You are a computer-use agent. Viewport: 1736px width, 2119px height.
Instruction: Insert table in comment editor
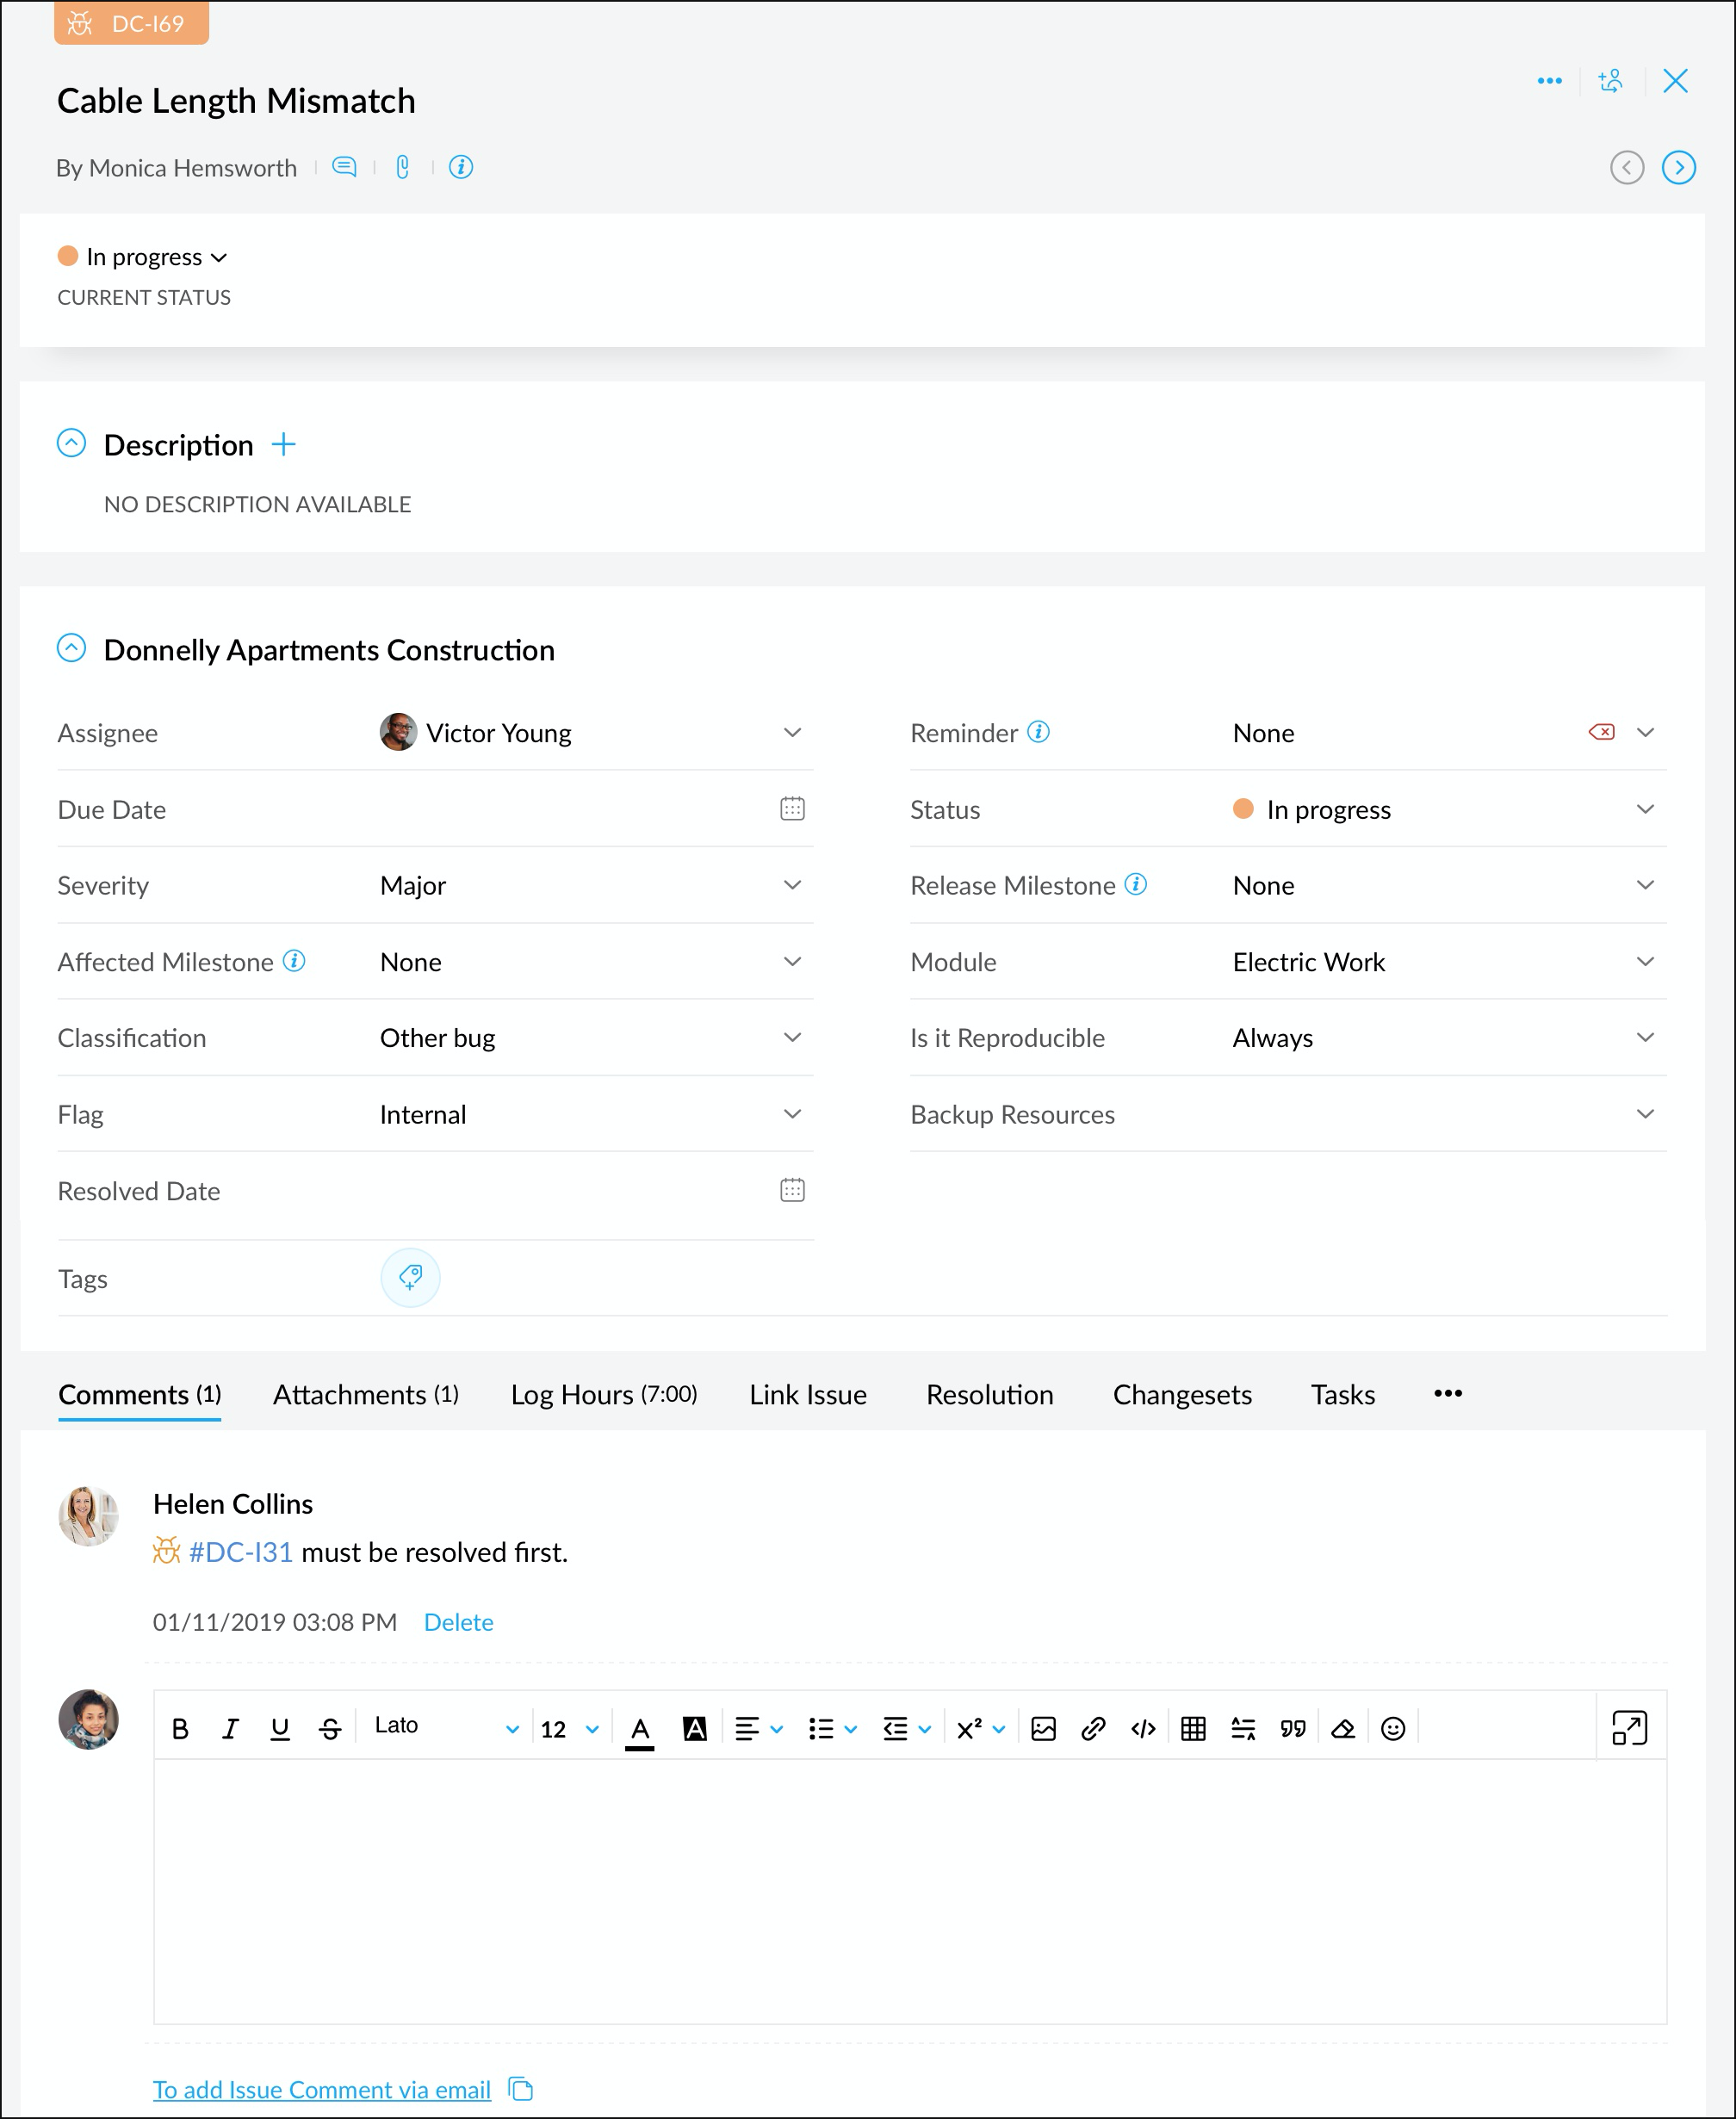1193,1728
